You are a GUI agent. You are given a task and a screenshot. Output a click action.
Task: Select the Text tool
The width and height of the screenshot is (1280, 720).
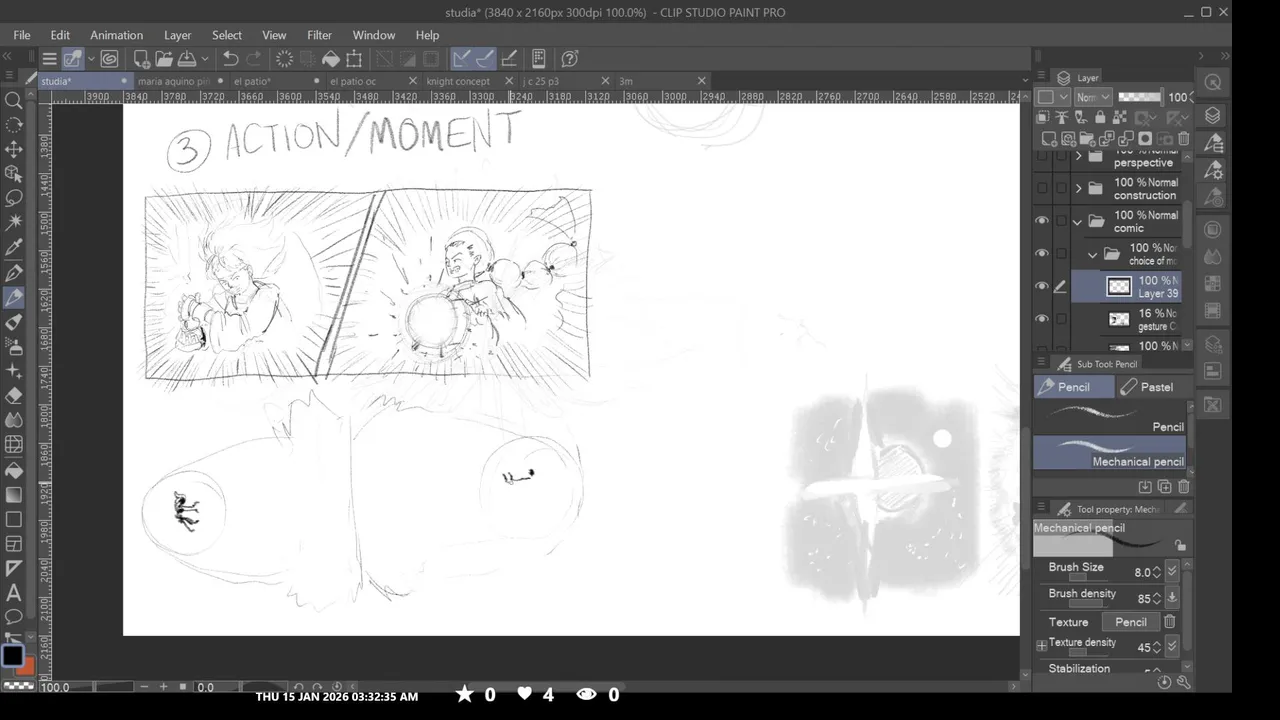coord(14,593)
